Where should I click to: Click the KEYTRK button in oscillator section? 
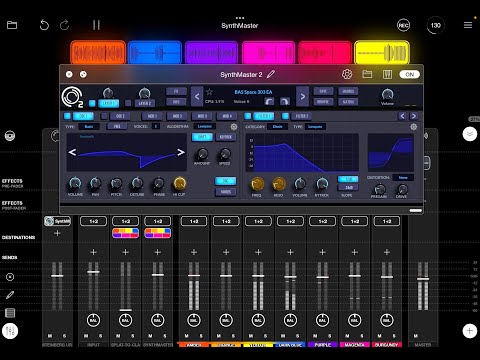point(226,137)
